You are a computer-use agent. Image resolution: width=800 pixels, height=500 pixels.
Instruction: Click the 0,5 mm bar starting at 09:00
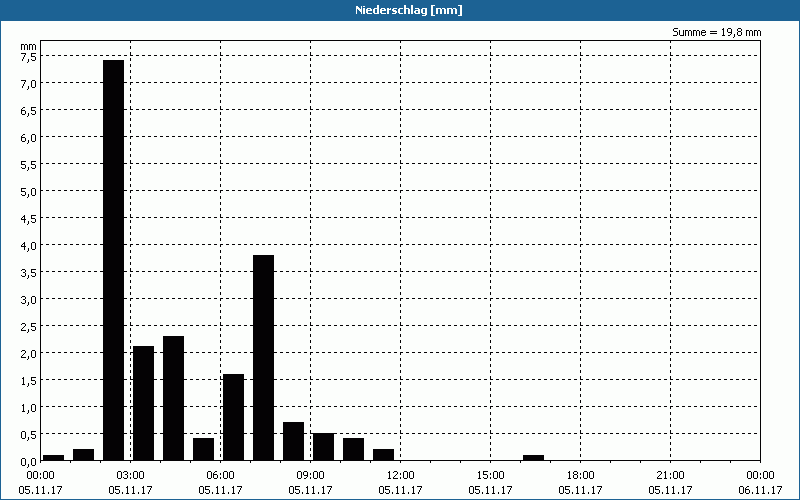pos(323,447)
